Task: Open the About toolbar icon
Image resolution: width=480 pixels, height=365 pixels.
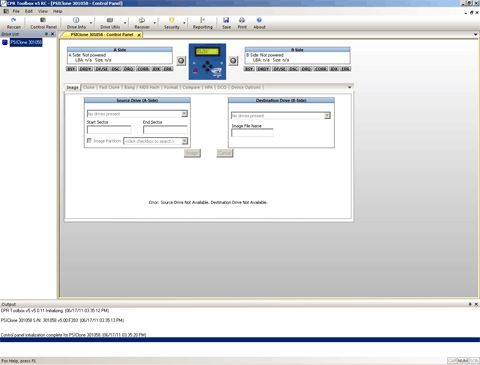Action: click(259, 20)
